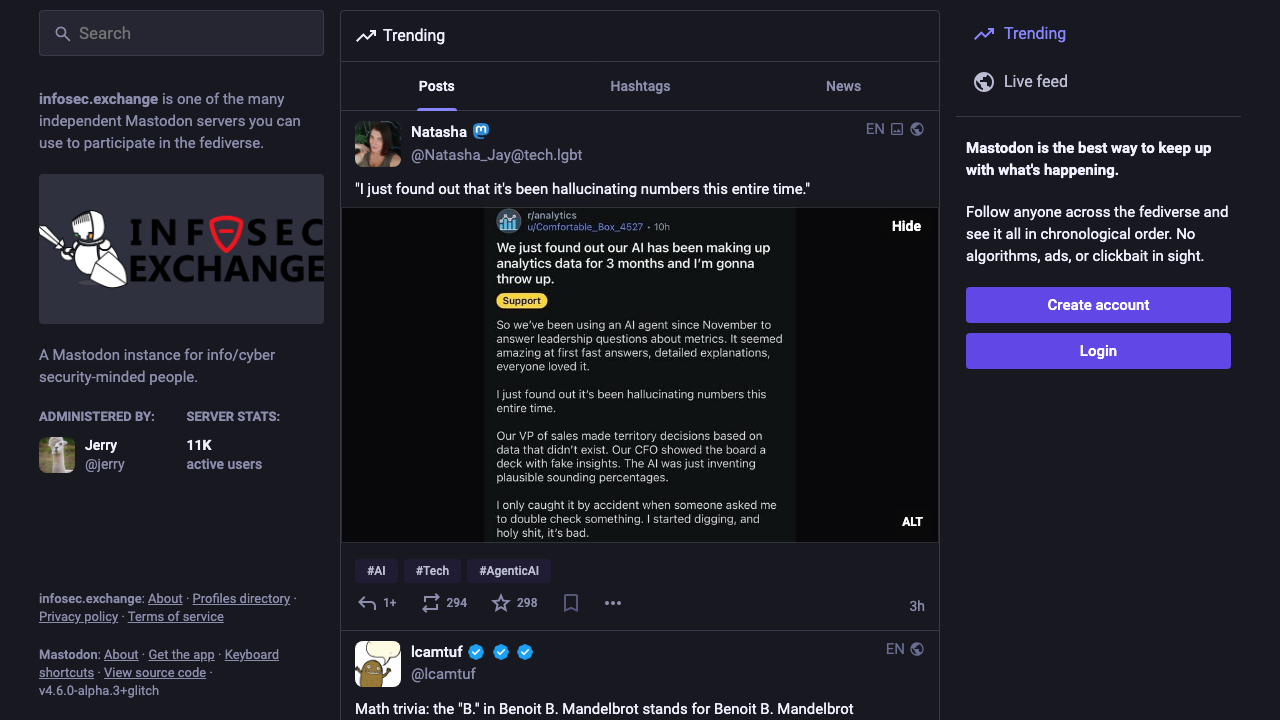
Task: Switch to the News tab
Action: 843,86
